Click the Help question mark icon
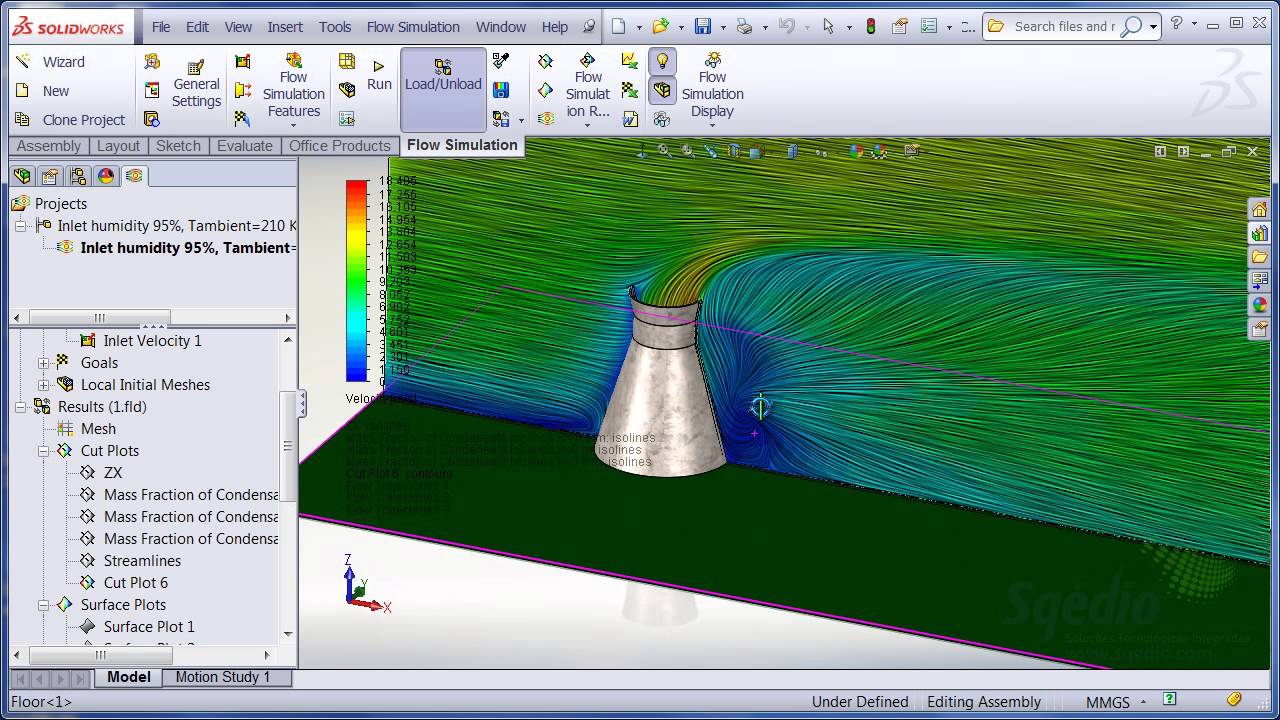The width and height of the screenshot is (1280, 720). point(1176,24)
